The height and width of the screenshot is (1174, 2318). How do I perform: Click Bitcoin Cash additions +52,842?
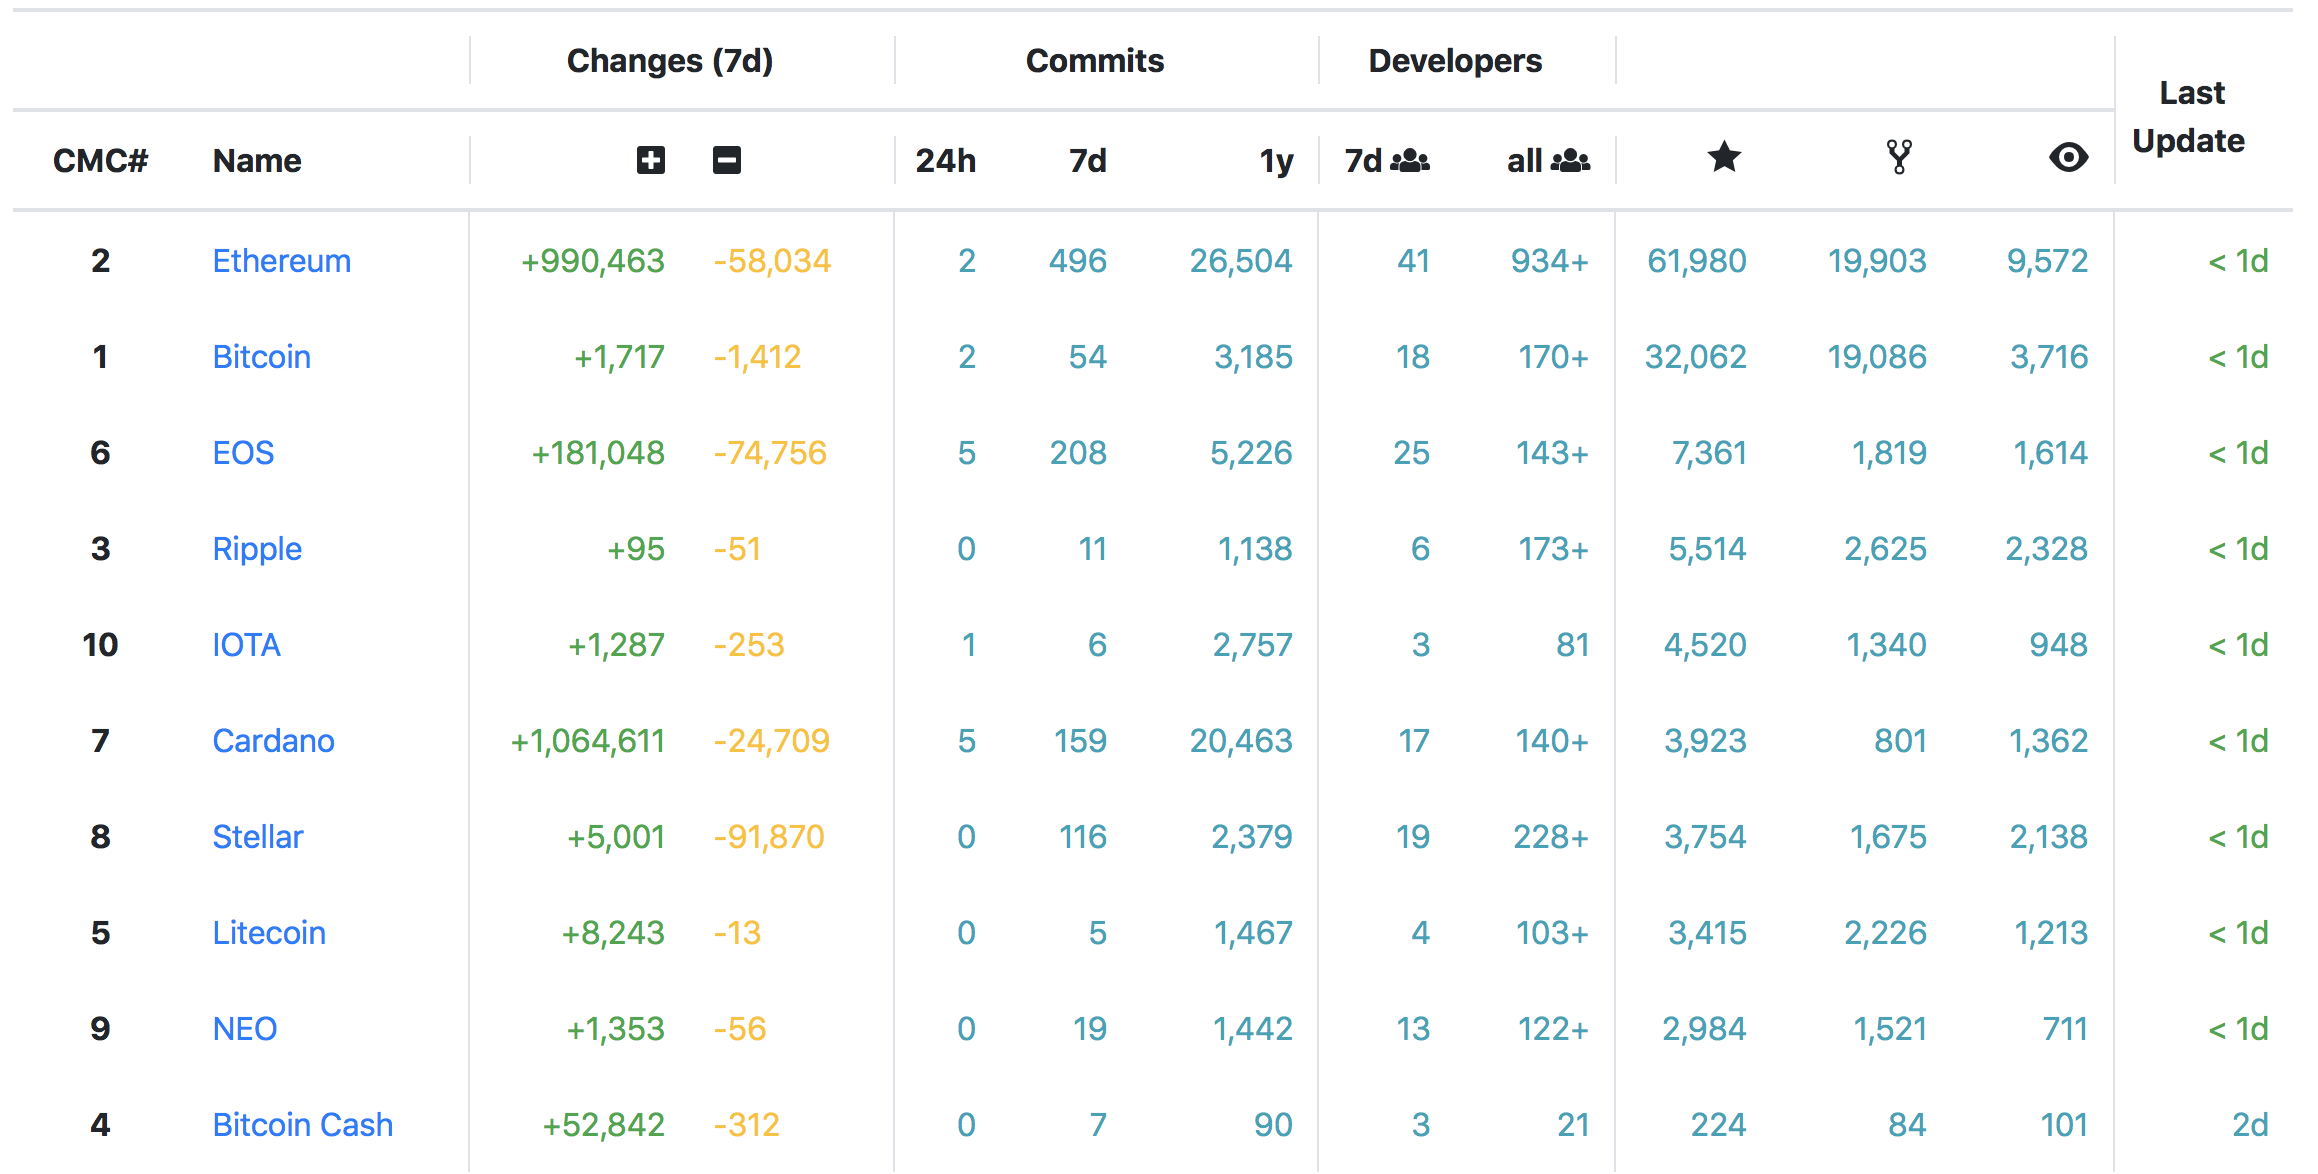click(603, 1125)
